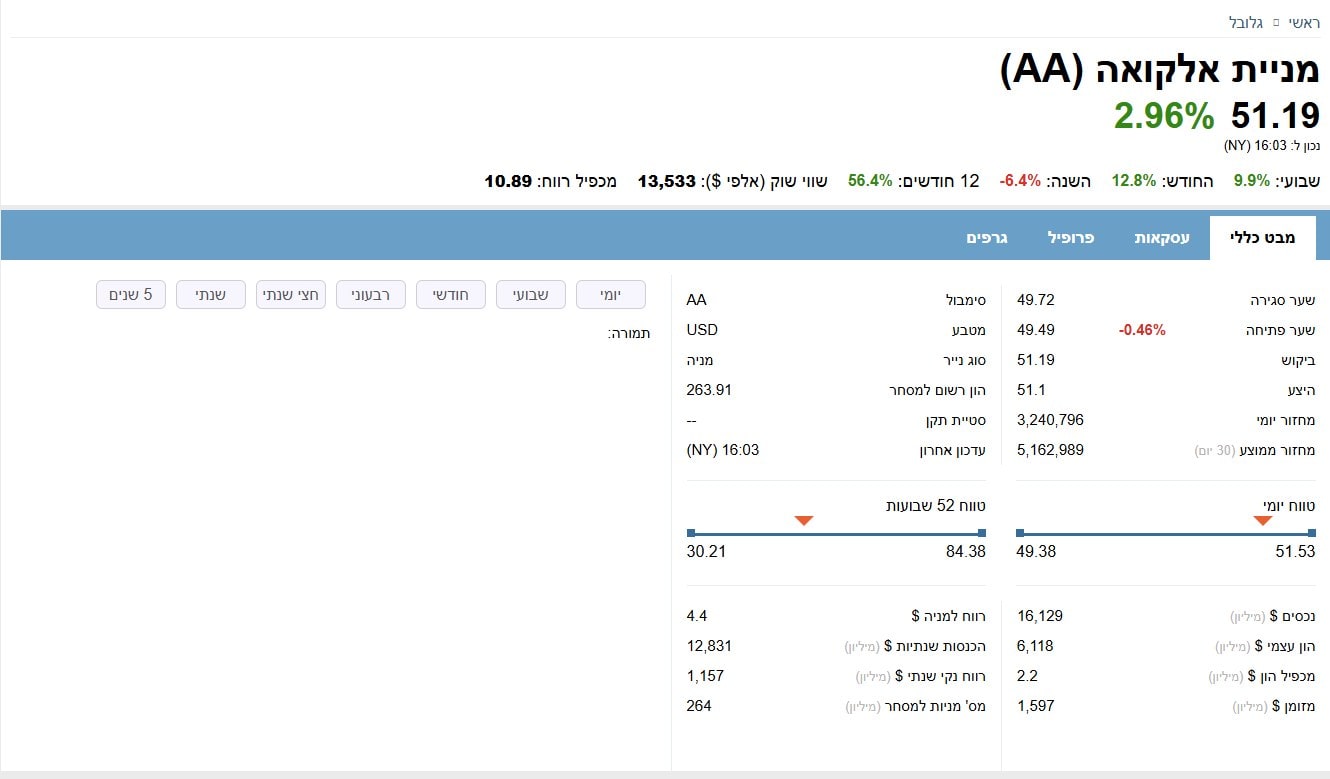Select the 'שבועי' chart period button
The height and width of the screenshot is (779, 1330).
click(531, 294)
